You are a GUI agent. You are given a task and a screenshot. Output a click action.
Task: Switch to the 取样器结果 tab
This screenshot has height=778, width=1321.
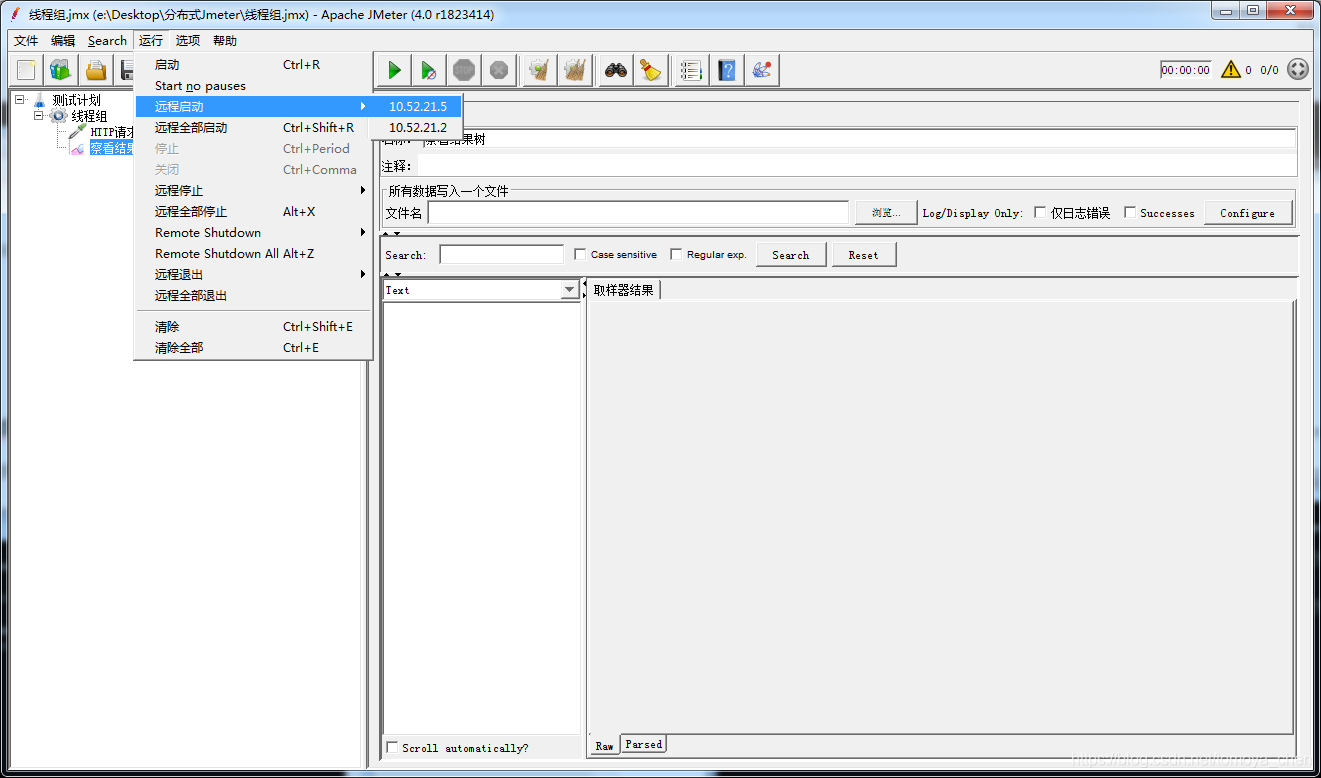coord(624,290)
